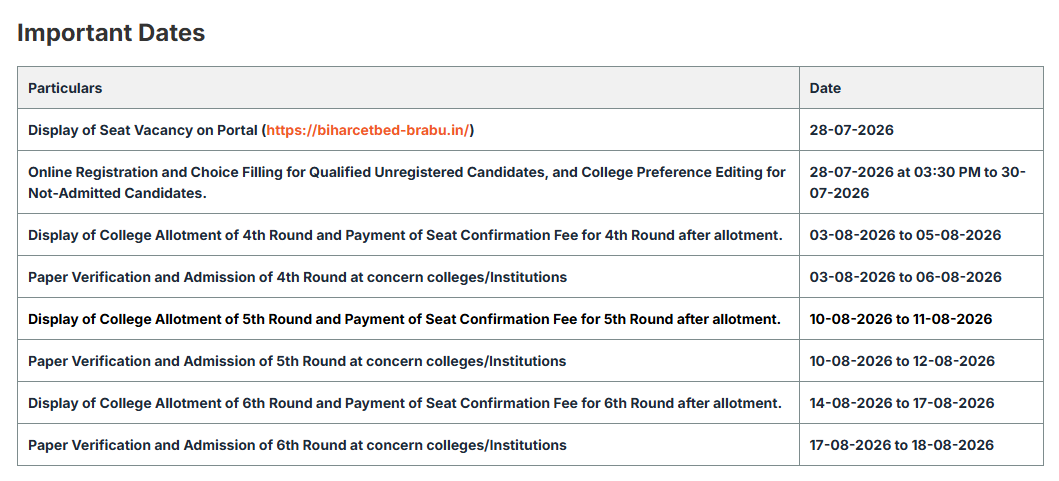
Task: Select the 4th Round Paper Verification row
Action: pos(408,277)
